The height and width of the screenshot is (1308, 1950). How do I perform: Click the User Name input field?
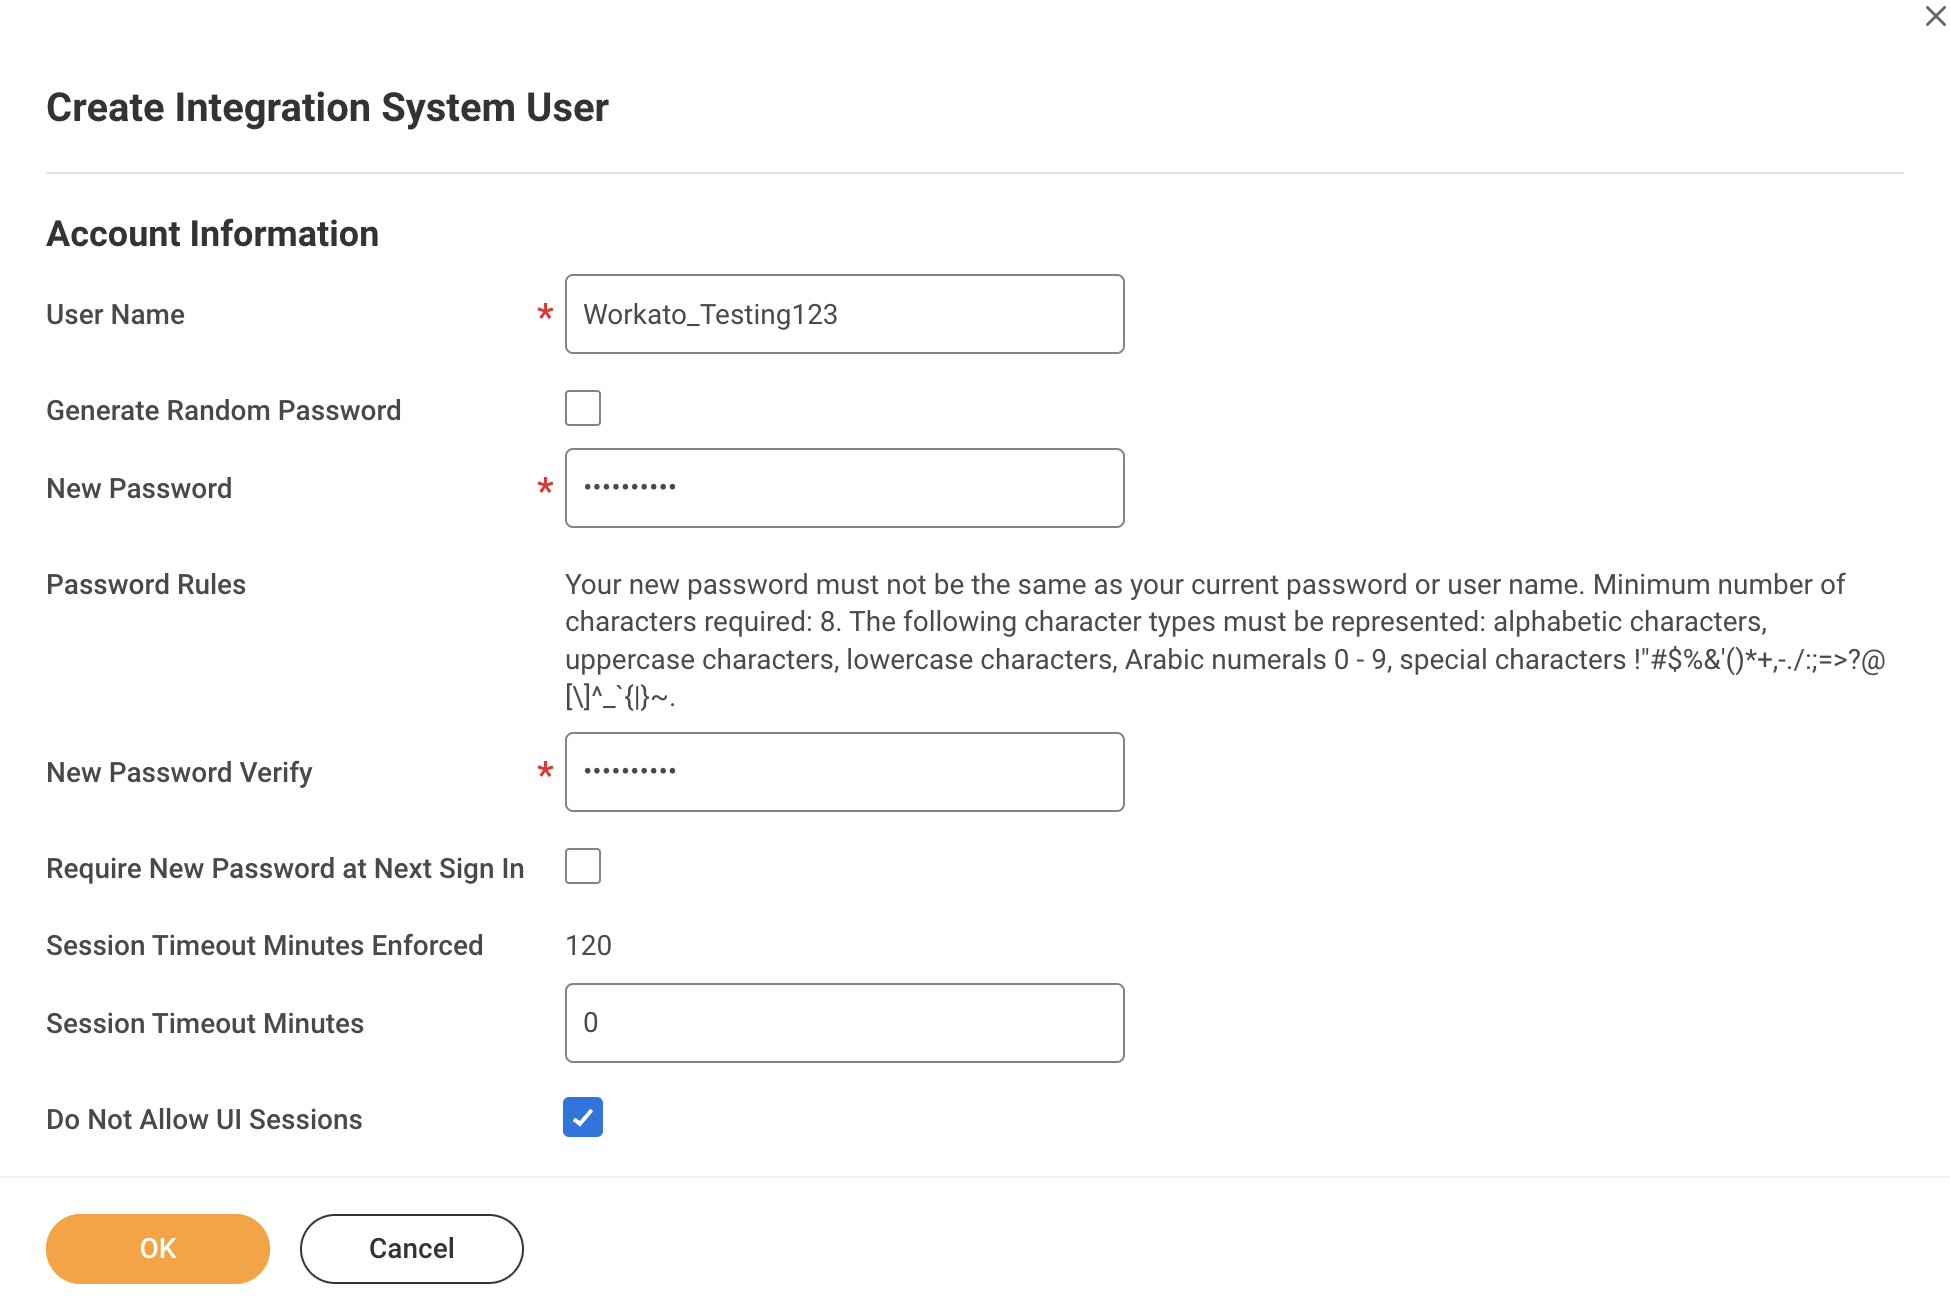(x=845, y=312)
